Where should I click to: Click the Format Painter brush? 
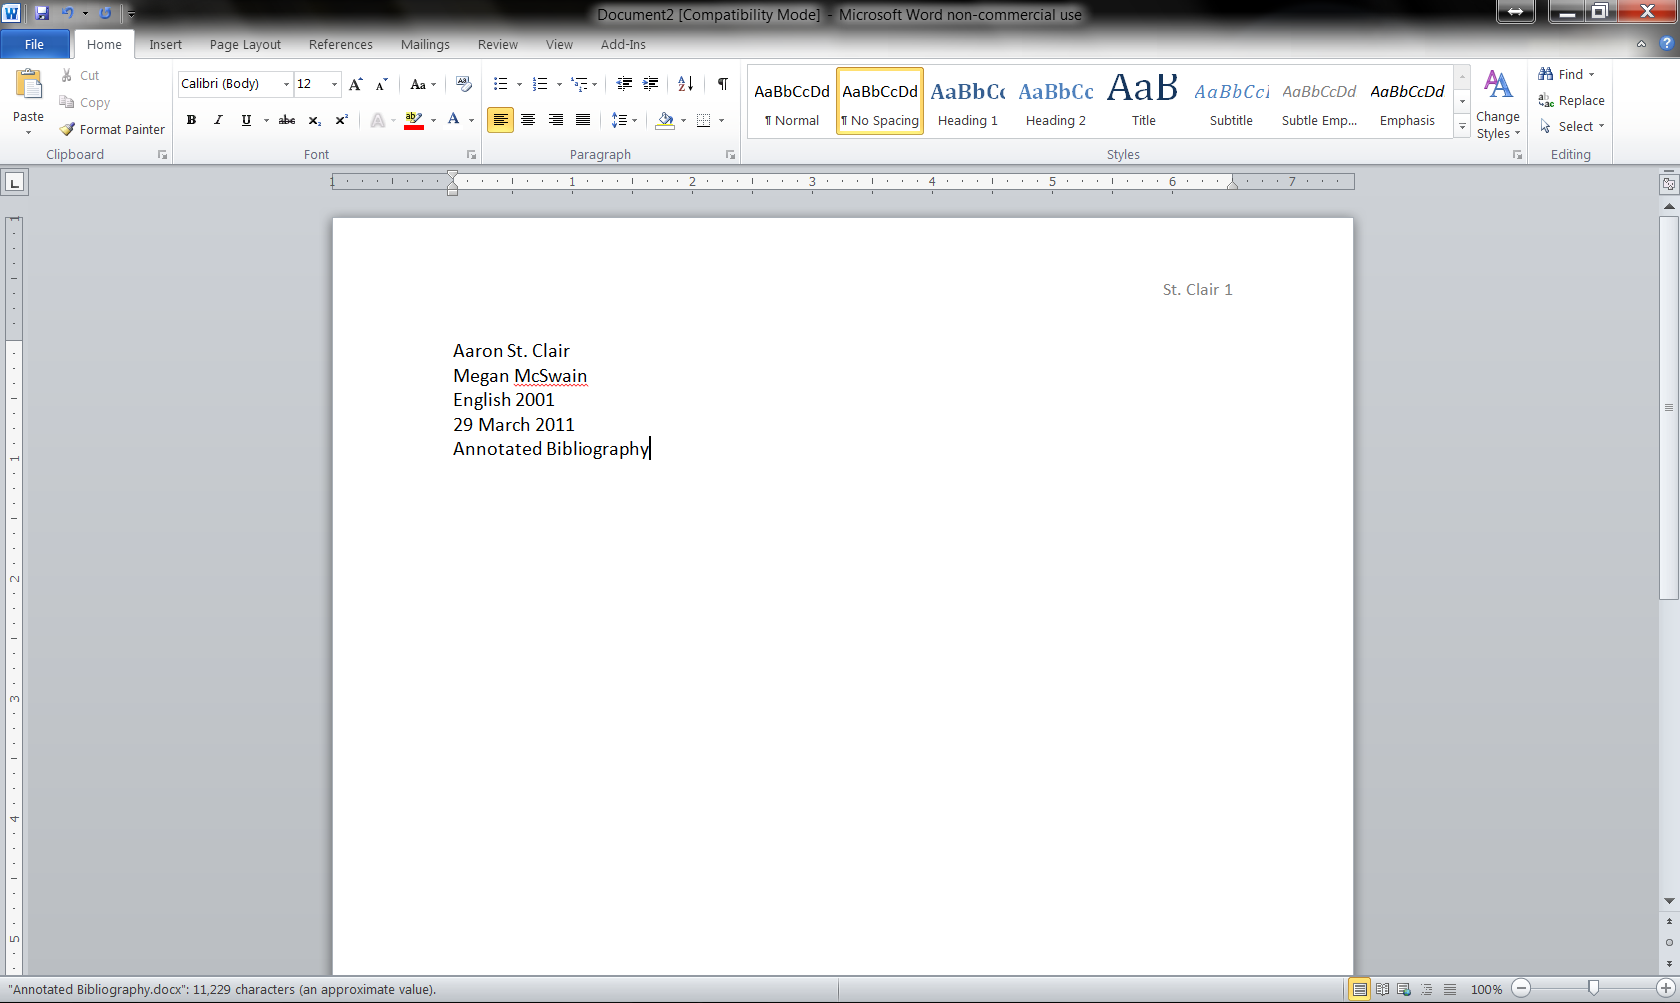pos(67,129)
